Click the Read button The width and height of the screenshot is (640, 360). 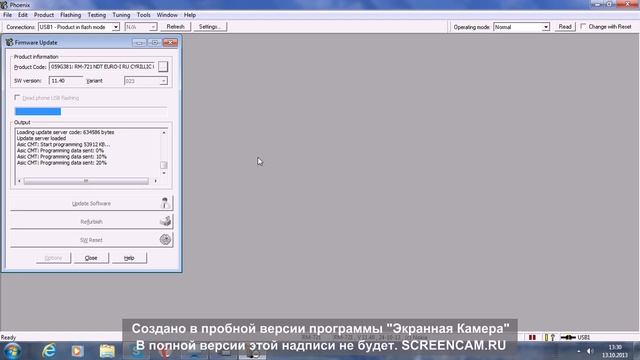coord(565,27)
